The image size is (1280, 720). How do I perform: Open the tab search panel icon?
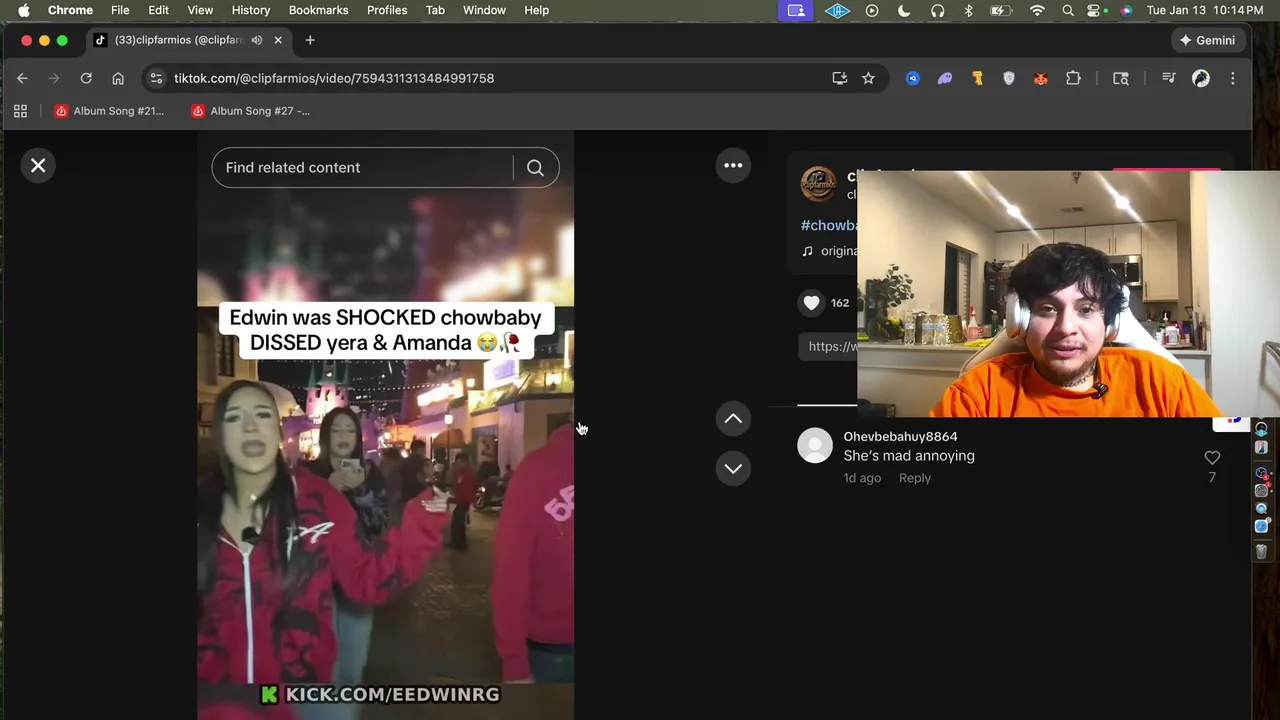1121,78
